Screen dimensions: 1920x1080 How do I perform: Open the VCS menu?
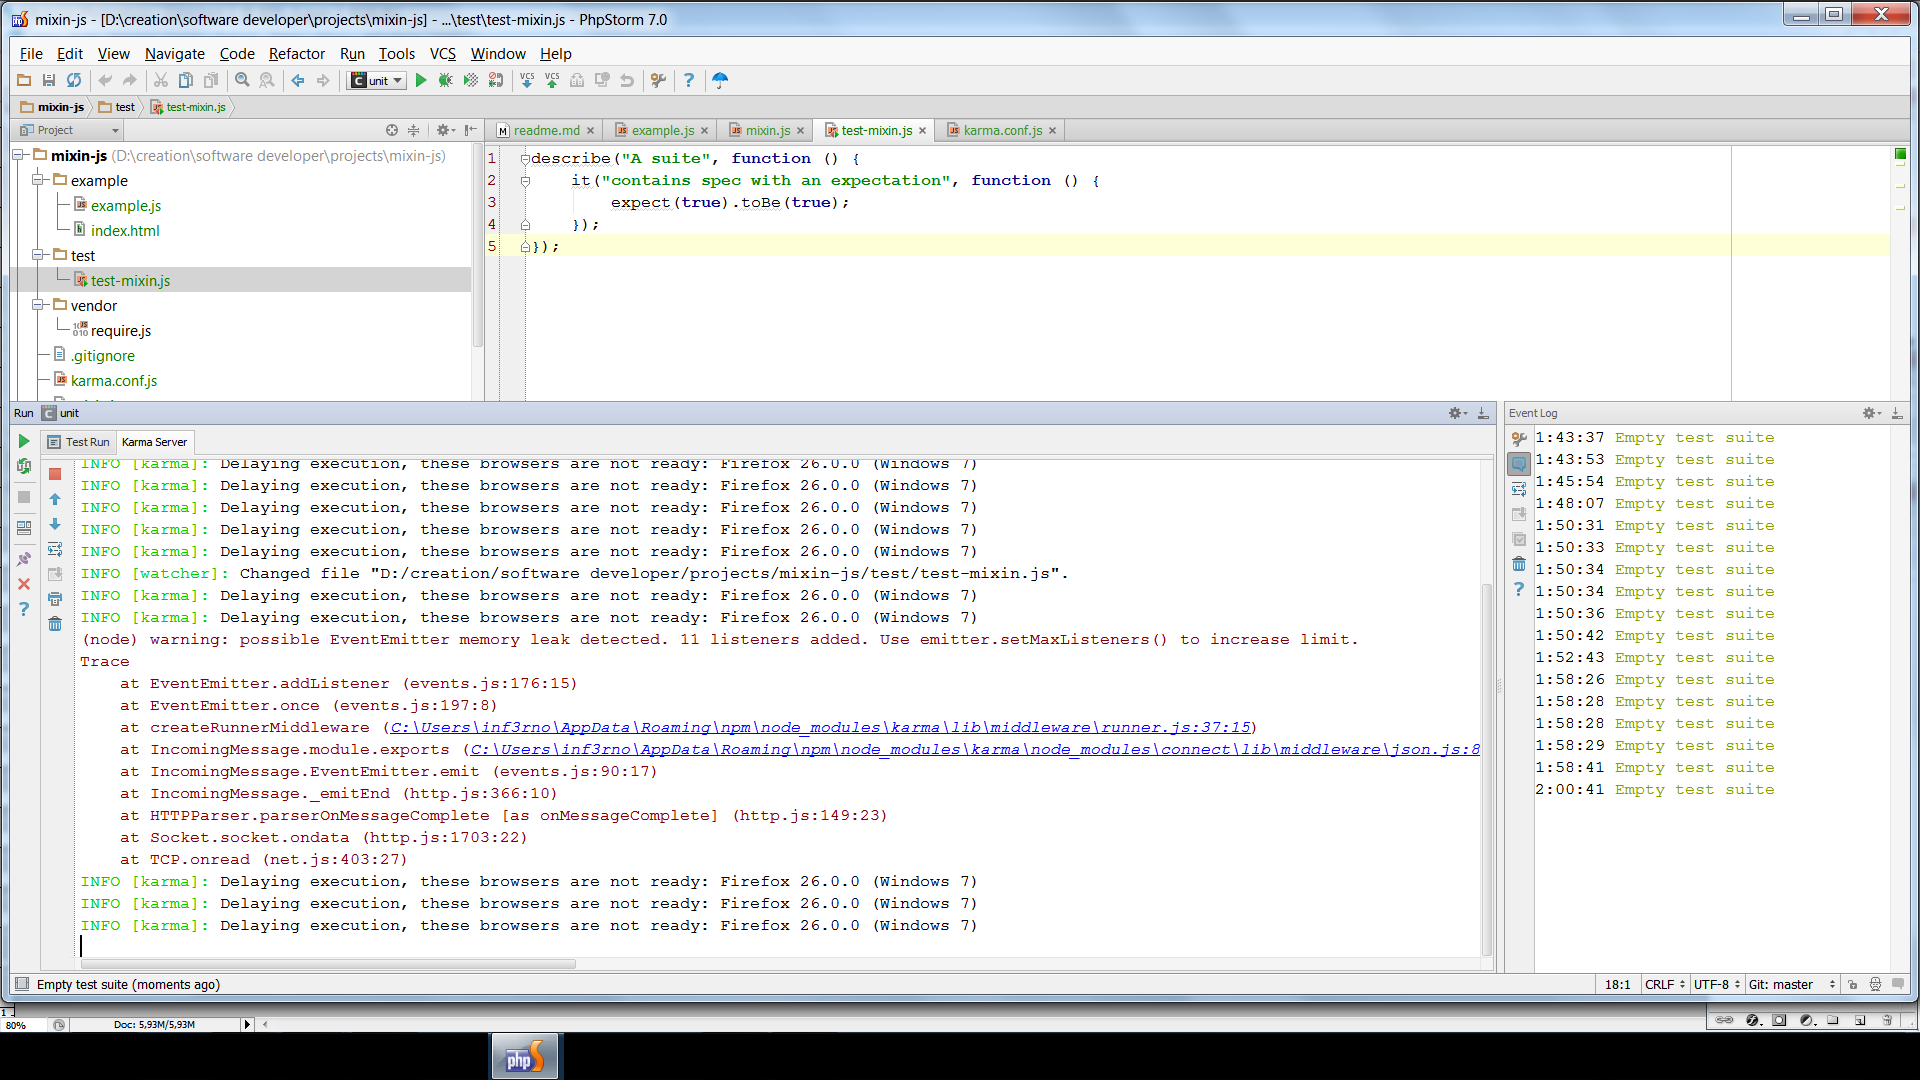pos(442,54)
